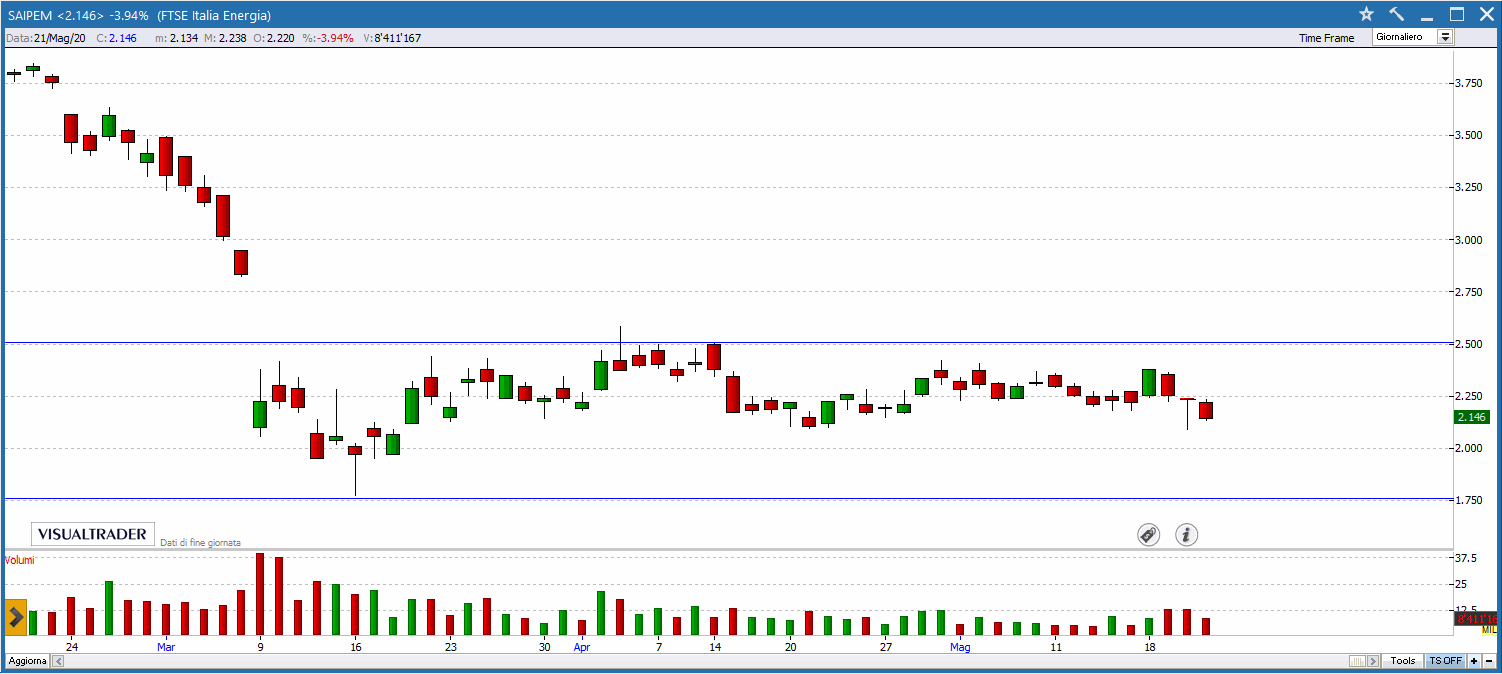The height and width of the screenshot is (674, 1502).
Task: Click the VISUALTRADER logo
Action: coord(93,534)
